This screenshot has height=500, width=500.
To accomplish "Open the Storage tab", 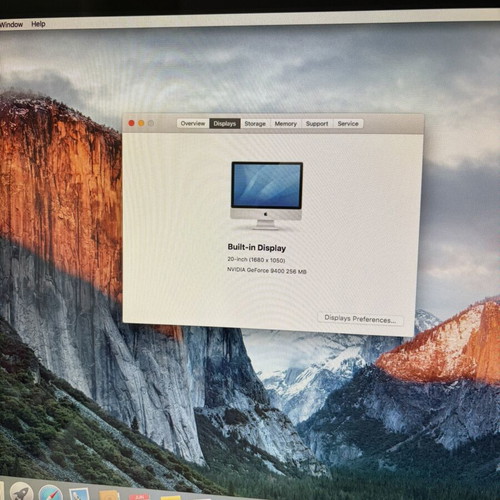I will [255, 124].
